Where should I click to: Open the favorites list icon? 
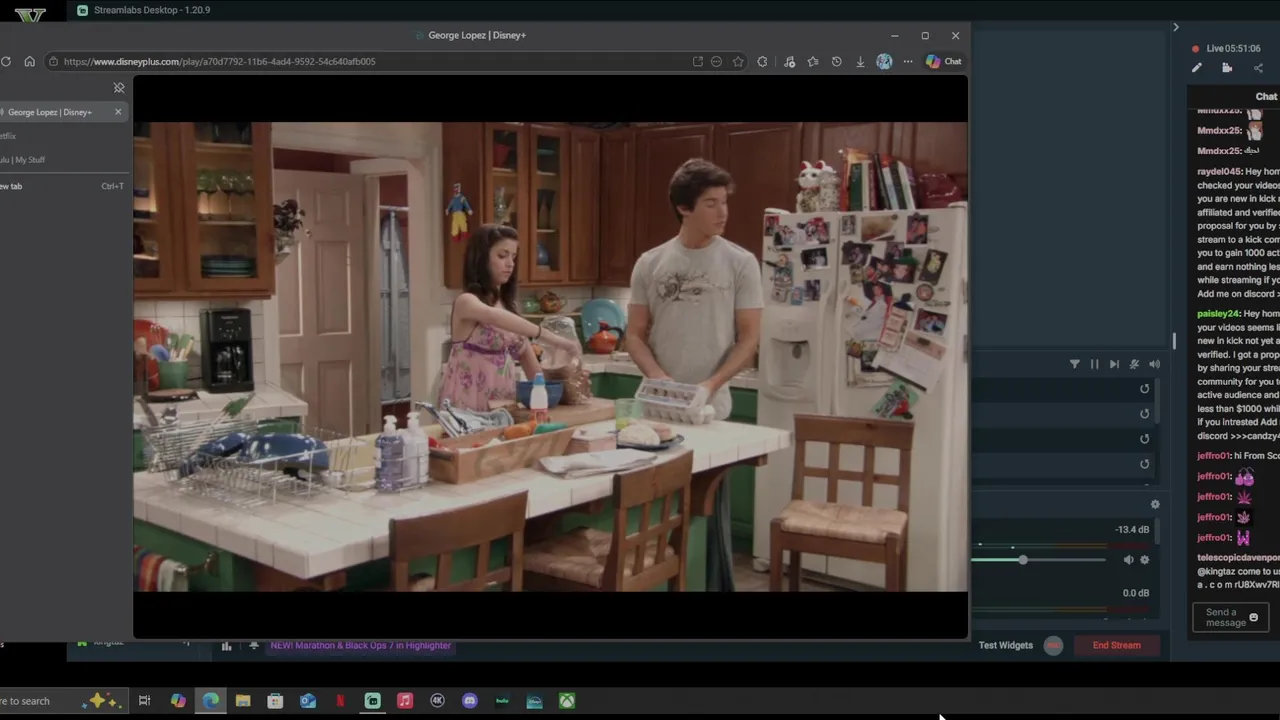(x=813, y=61)
